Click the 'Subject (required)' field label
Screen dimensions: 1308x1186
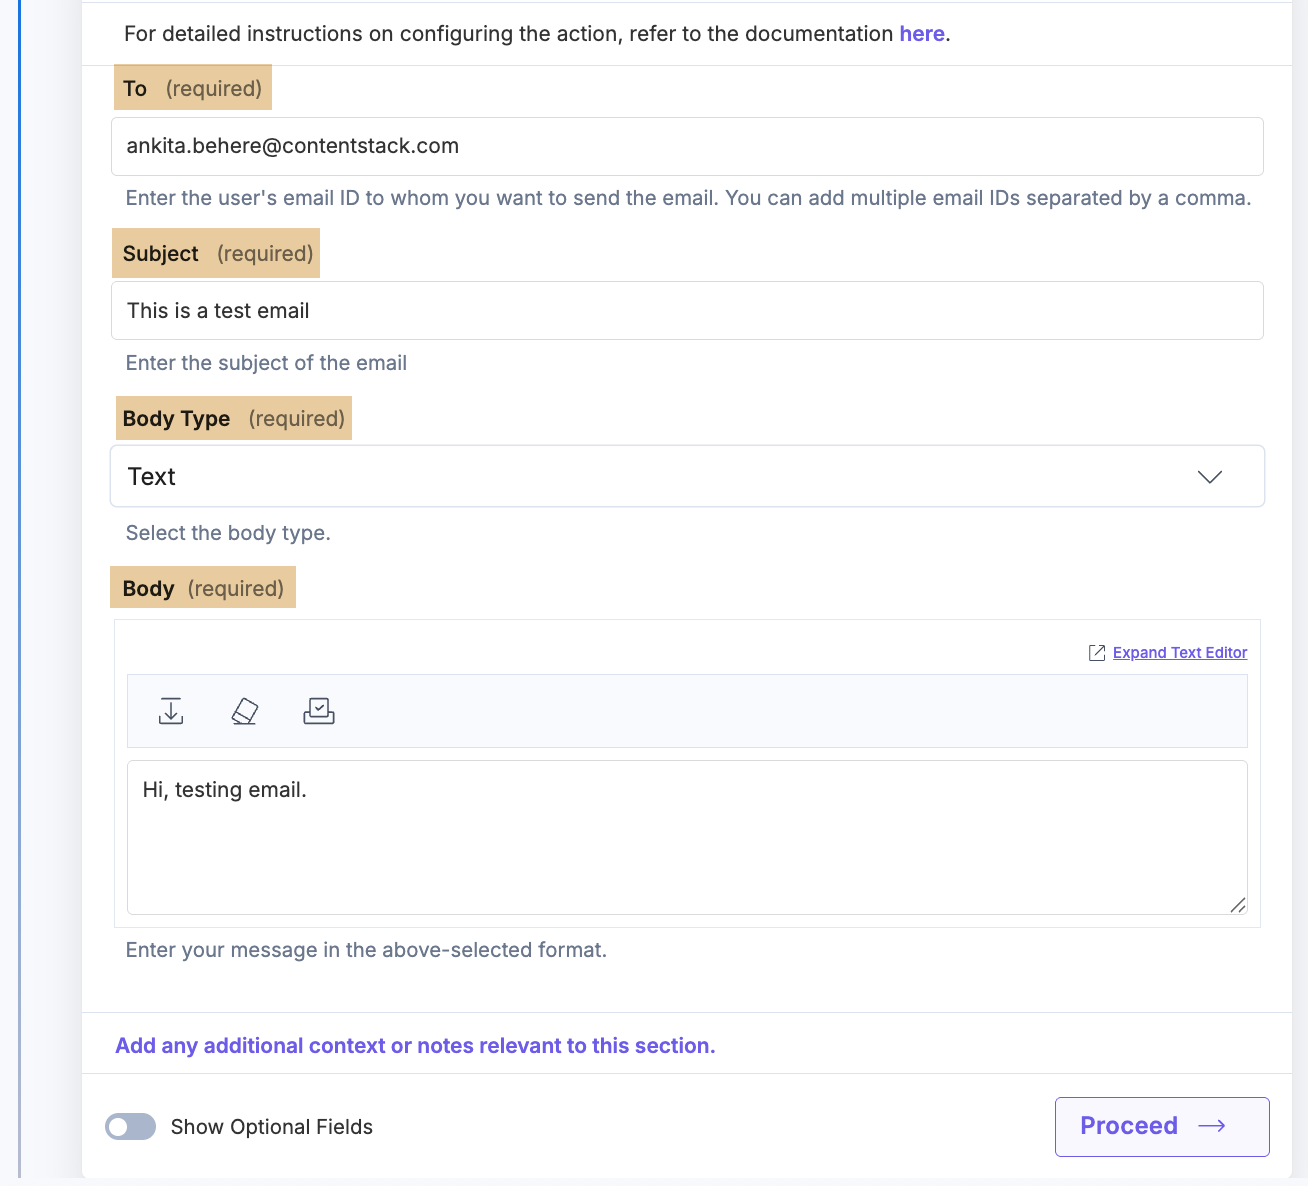pyautogui.click(x=215, y=253)
